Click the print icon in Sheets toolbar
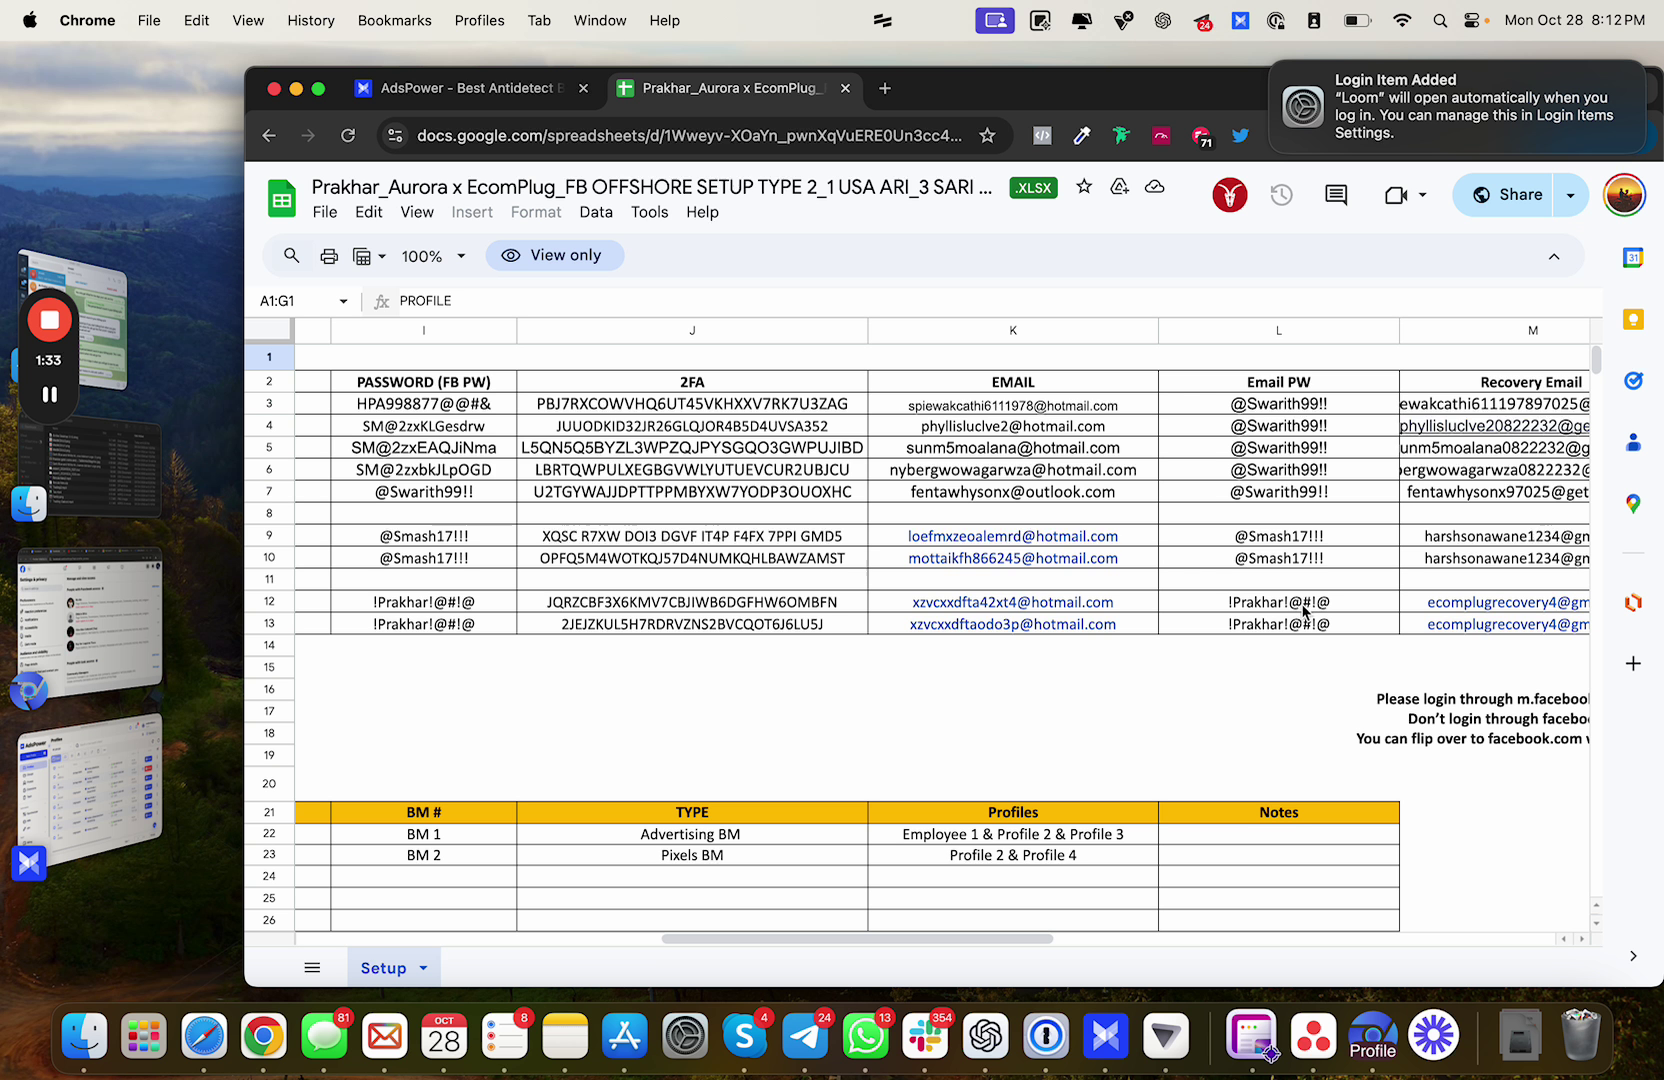The image size is (1664, 1080). point(329,256)
